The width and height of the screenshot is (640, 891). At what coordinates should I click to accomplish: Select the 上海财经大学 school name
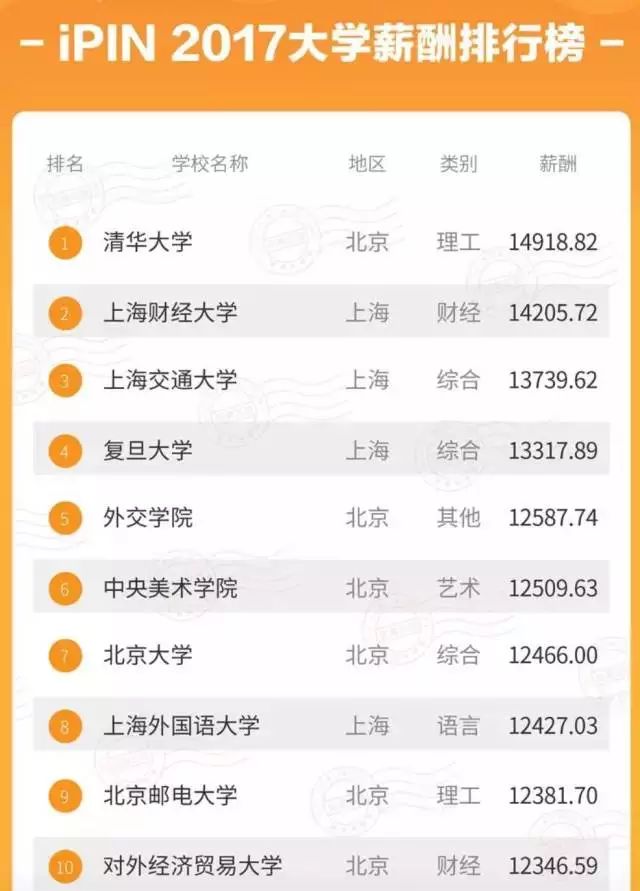[x=170, y=313]
